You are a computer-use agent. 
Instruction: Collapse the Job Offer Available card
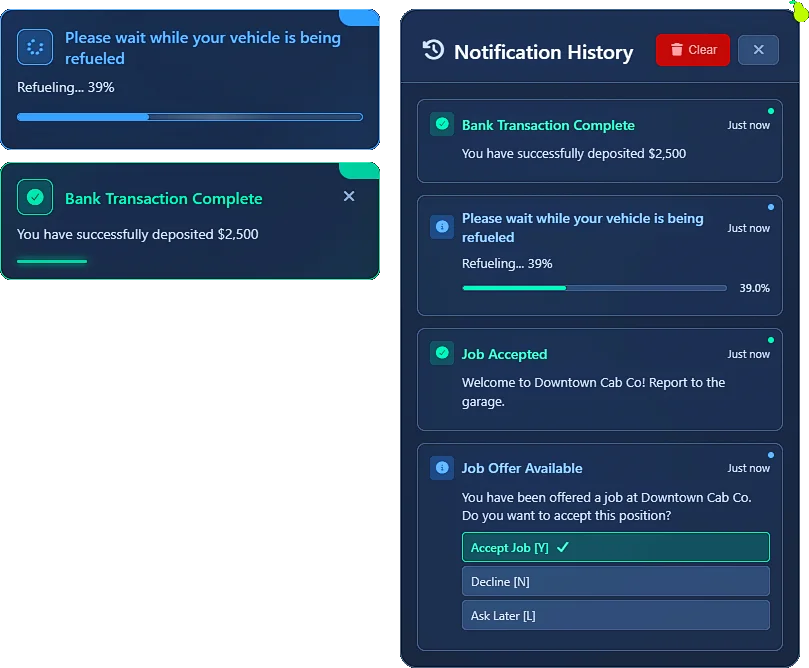coord(600,467)
